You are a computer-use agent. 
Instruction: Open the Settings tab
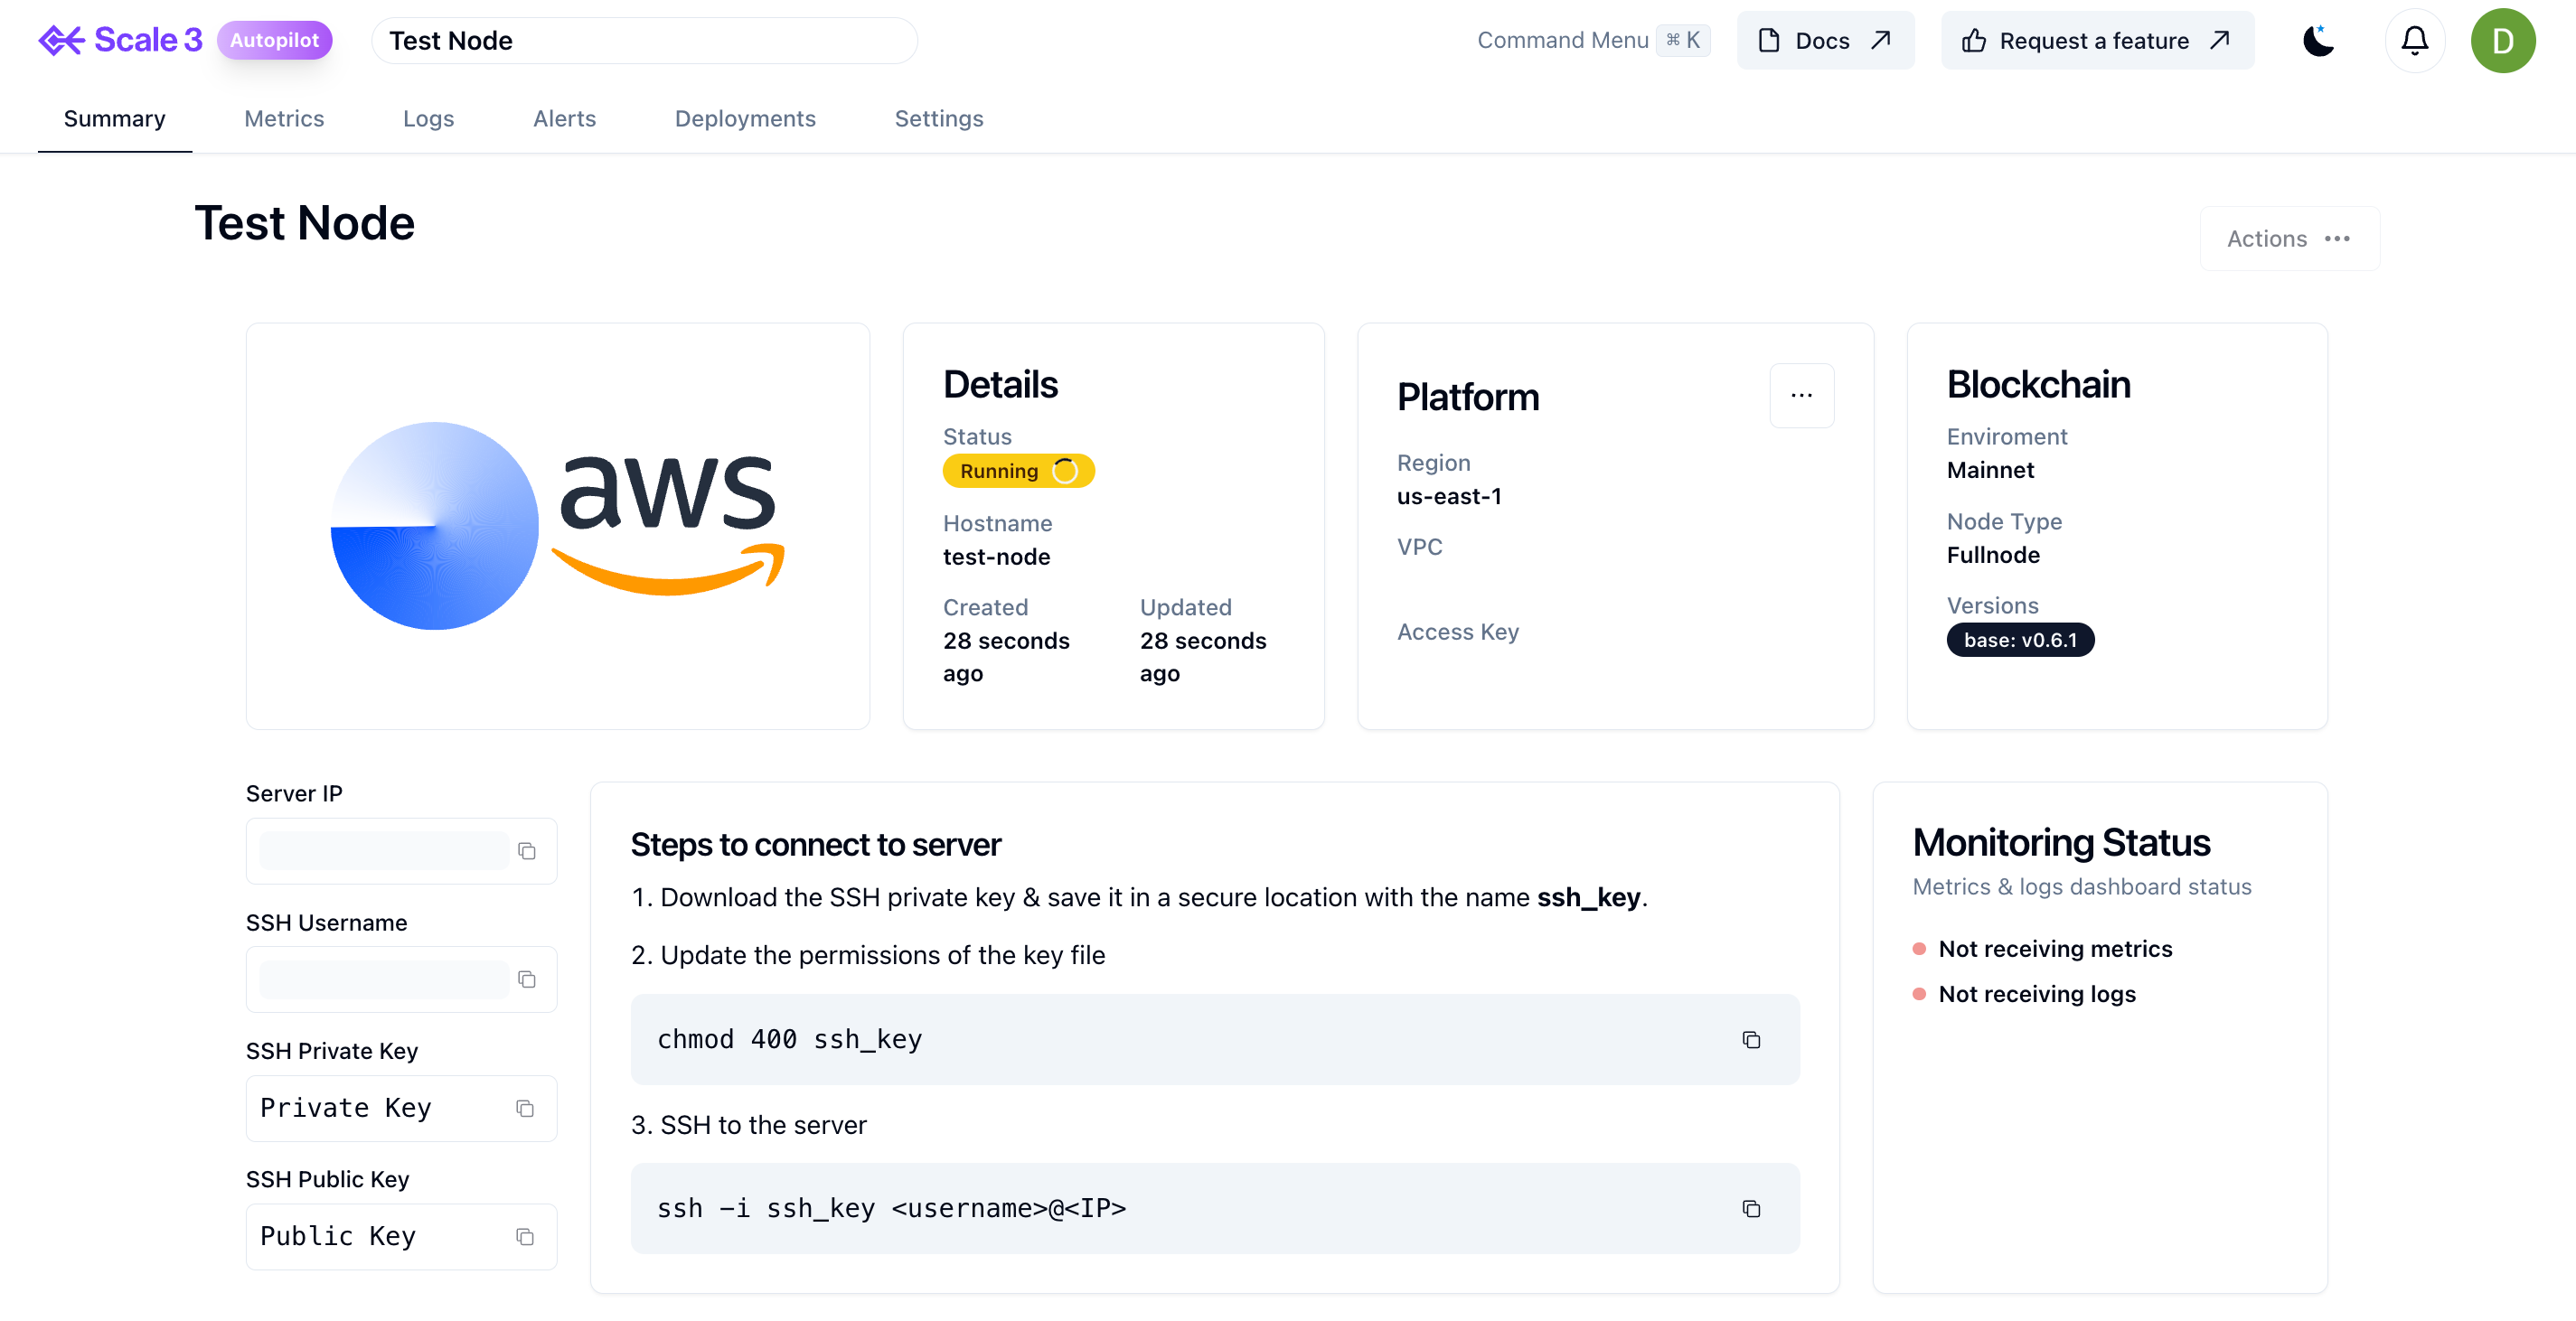(x=938, y=118)
